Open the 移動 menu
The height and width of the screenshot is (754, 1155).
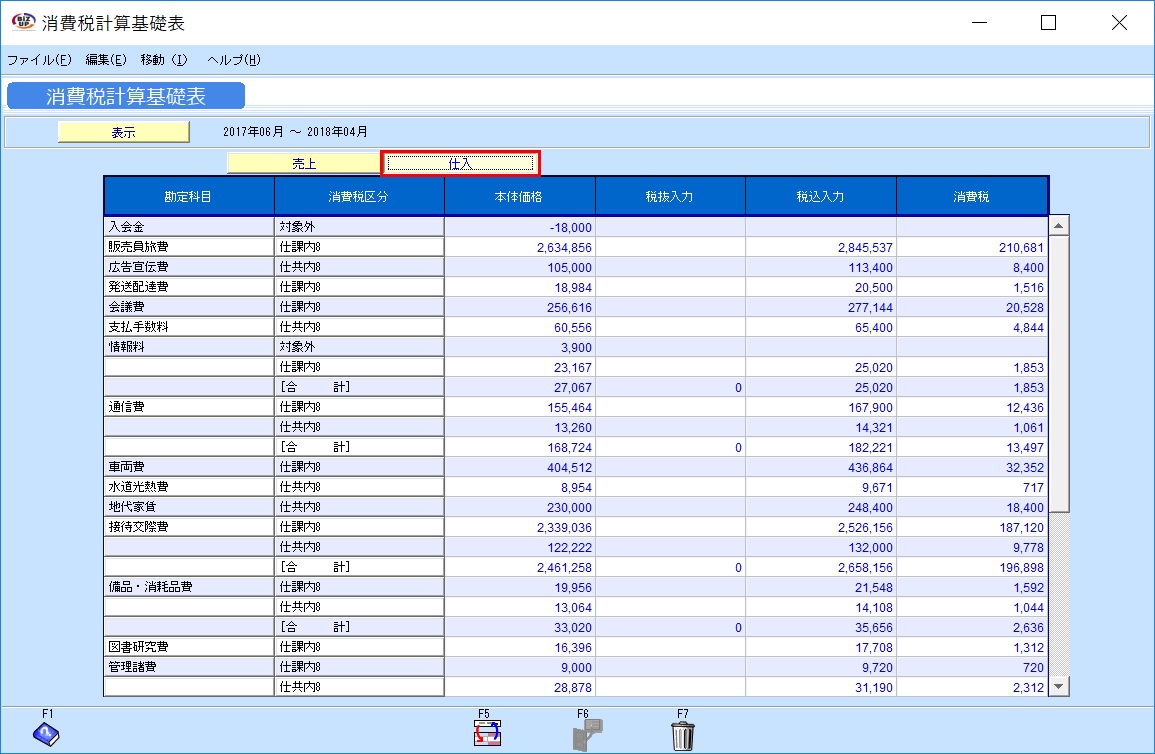(162, 60)
